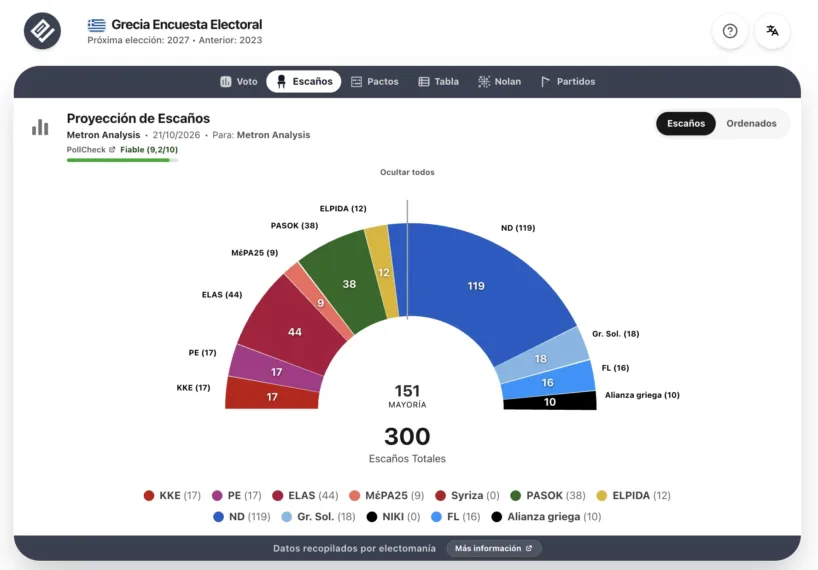The height and width of the screenshot is (570, 818).
Task: Toggle Alianza griega (10) in the legend
Action: tap(546, 517)
